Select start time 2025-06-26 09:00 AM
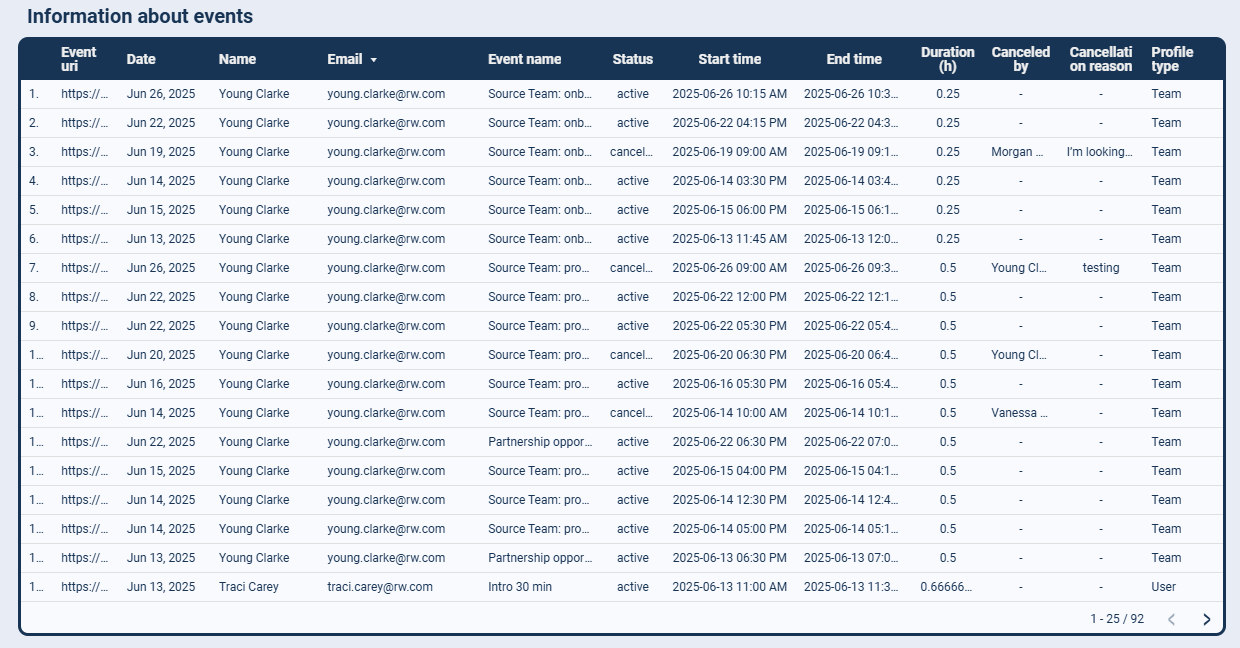 pos(729,268)
